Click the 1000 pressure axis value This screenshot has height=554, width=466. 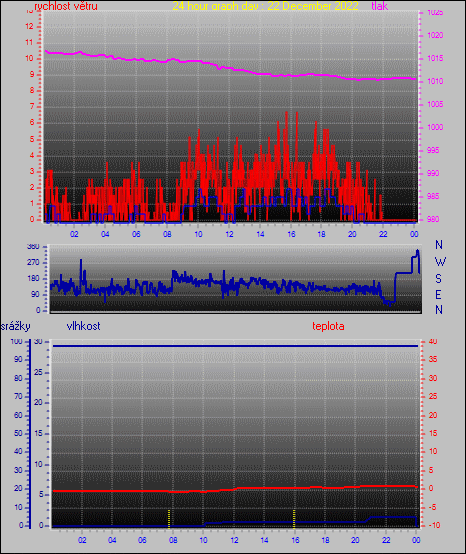[435, 127]
